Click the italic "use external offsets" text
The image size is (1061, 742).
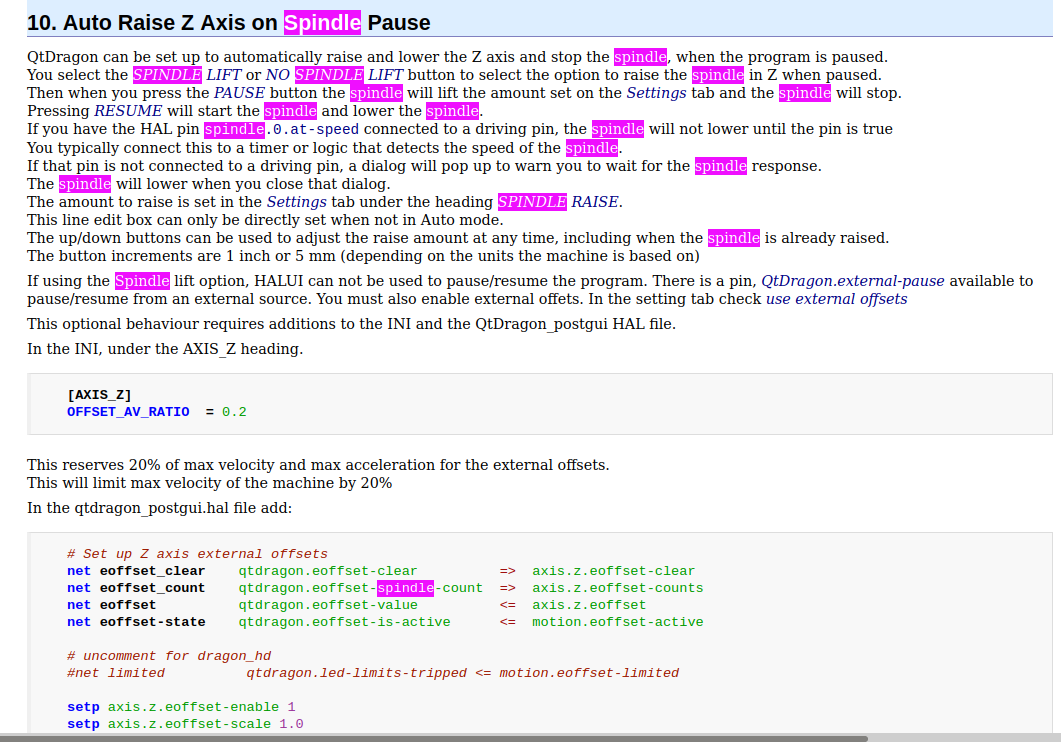pyautogui.click(x=836, y=299)
